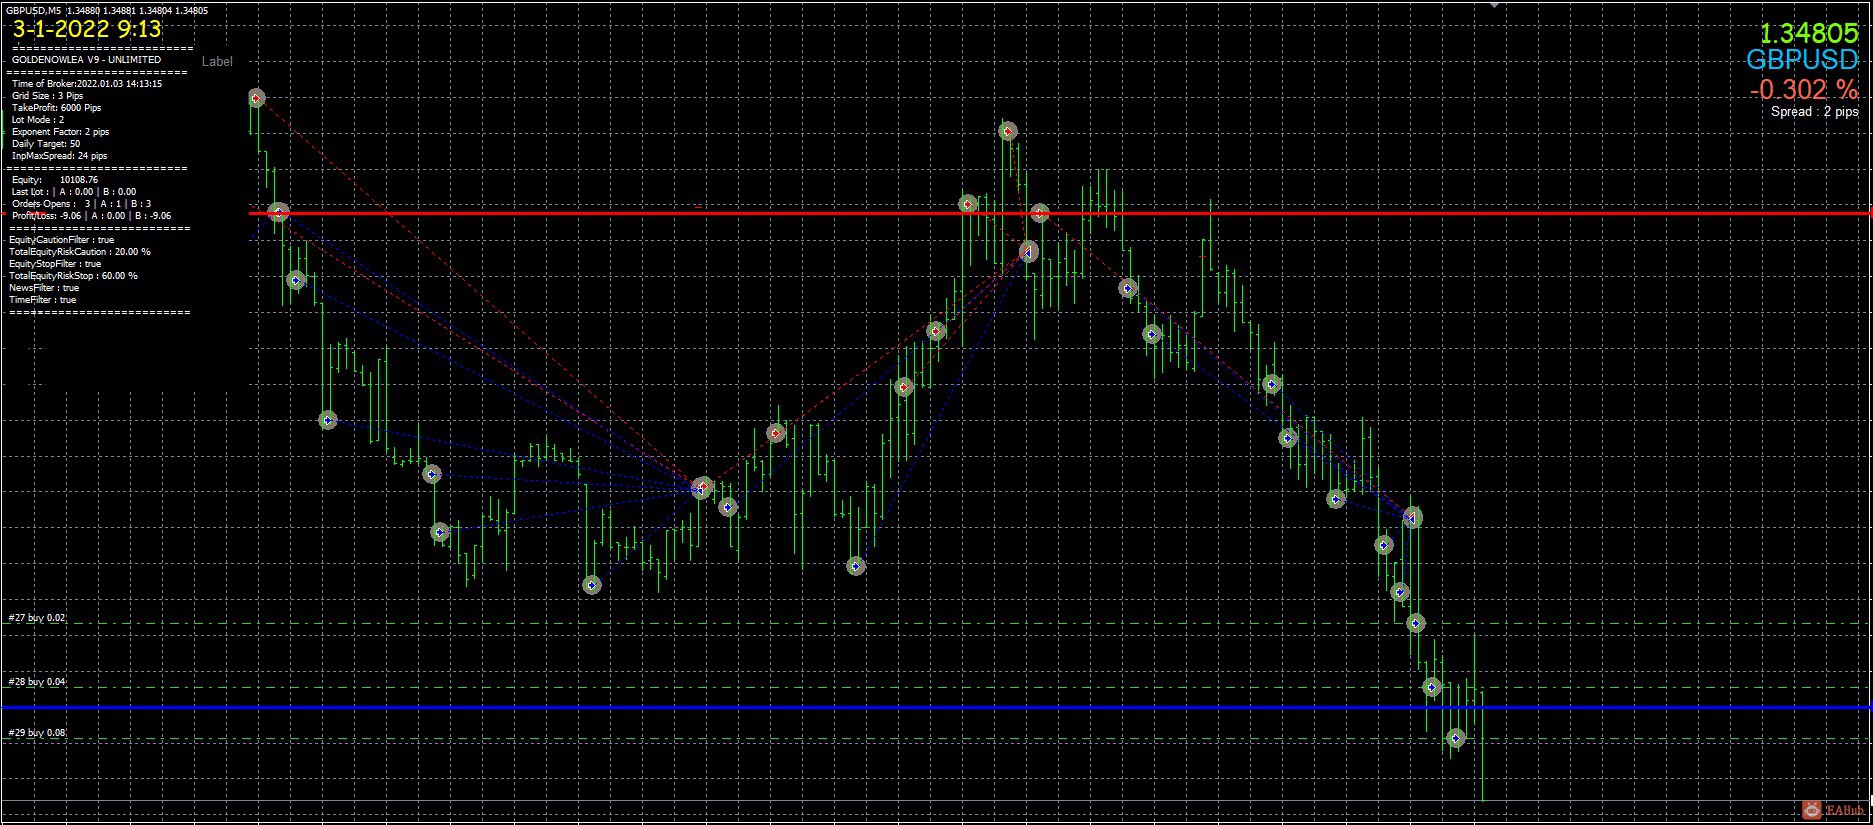
Task: Click TotalEquityRiskCaution : 20.00 % text
Action: click(80, 252)
